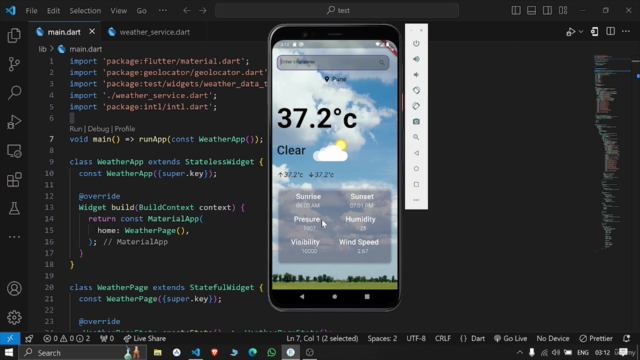Open the Edit menu
This screenshot has width=640, height=360.
[x=53, y=11]
